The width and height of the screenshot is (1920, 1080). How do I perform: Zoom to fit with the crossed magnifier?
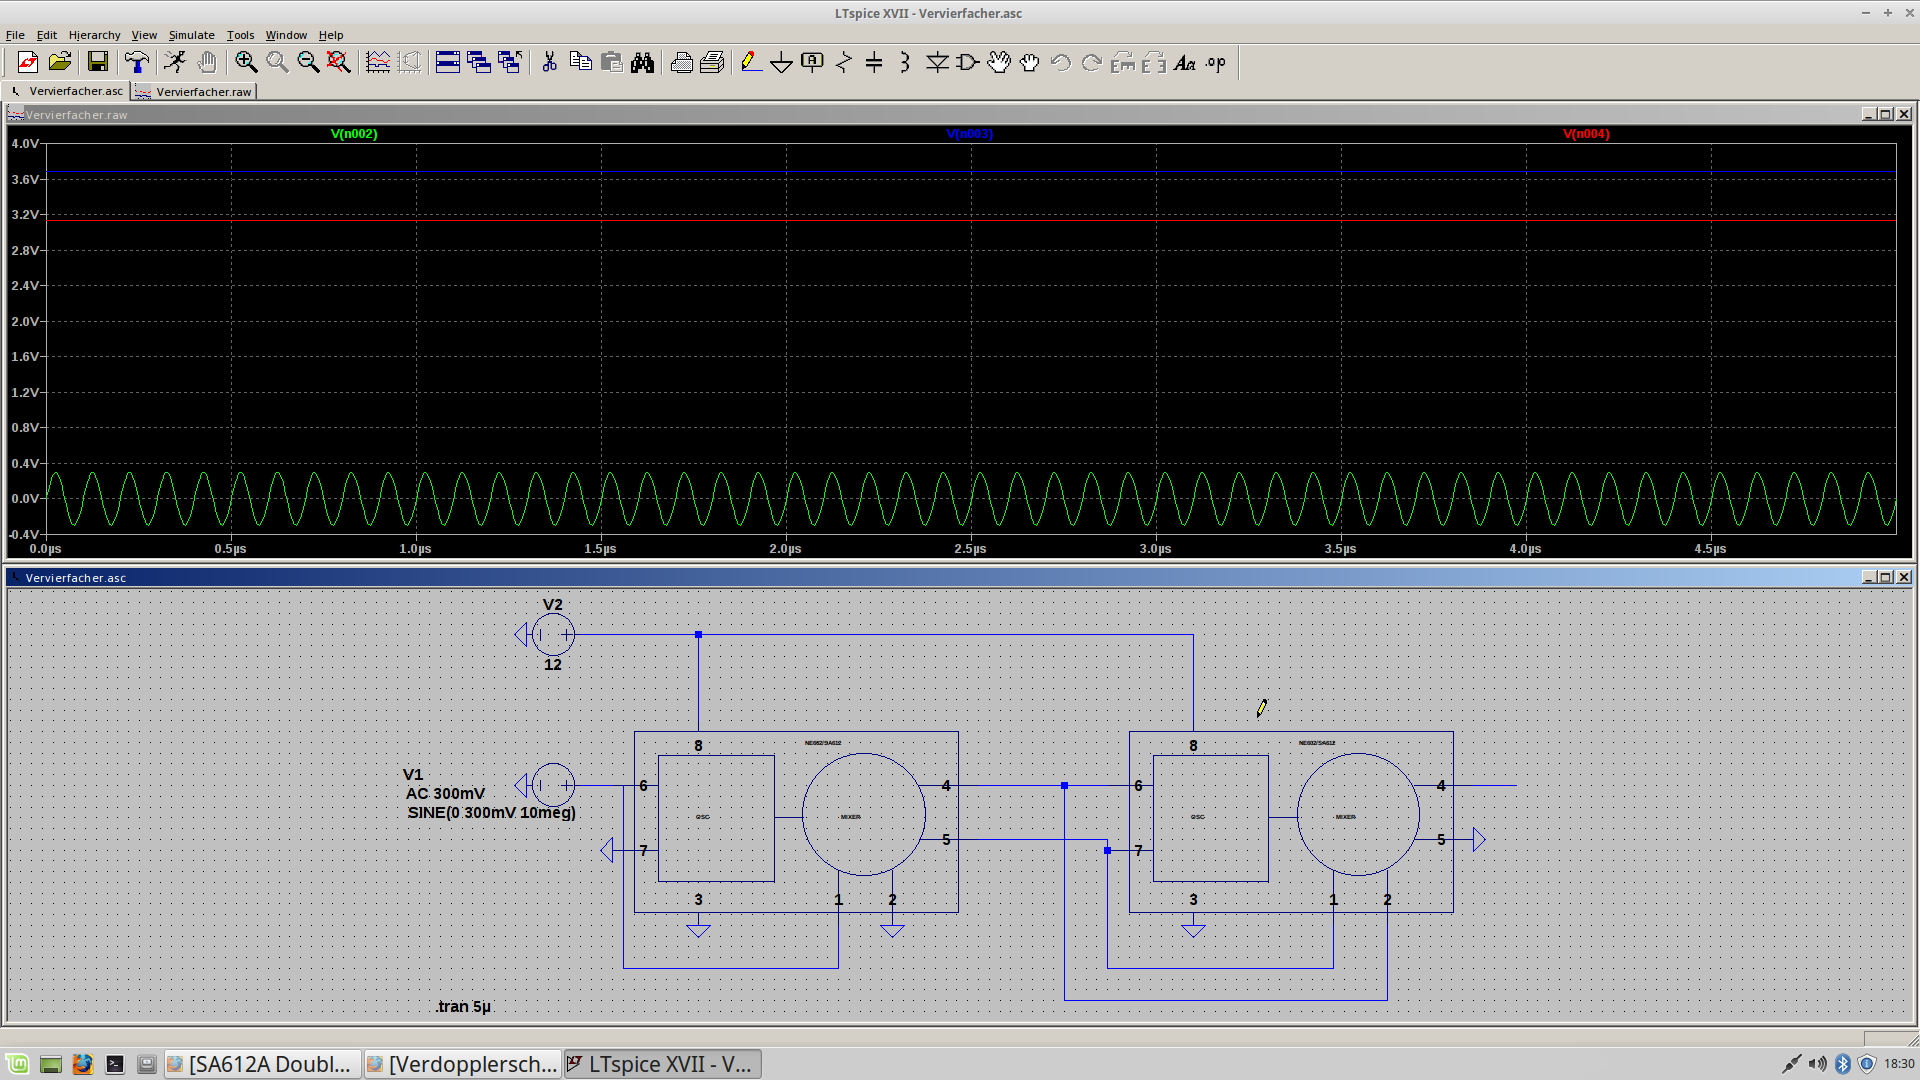click(x=339, y=62)
